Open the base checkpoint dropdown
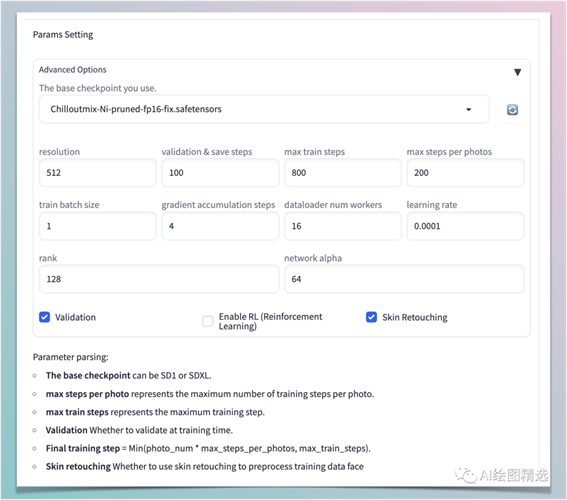This screenshot has height=500, width=567. [264, 109]
